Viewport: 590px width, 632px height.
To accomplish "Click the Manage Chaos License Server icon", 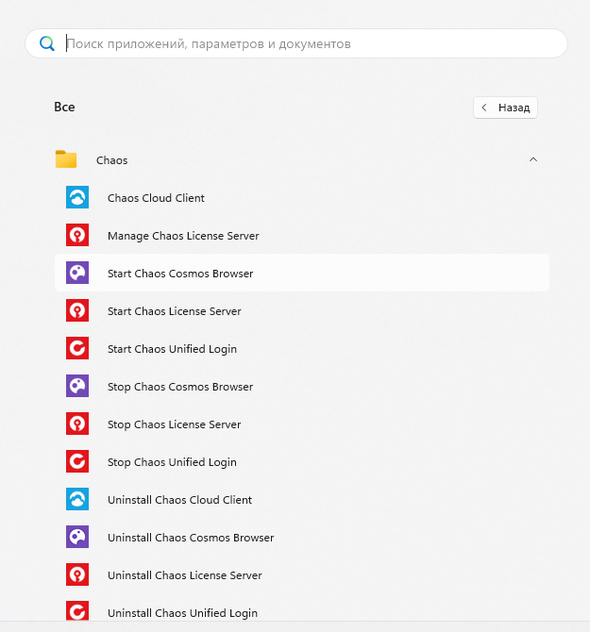I will pyautogui.click(x=77, y=235).
